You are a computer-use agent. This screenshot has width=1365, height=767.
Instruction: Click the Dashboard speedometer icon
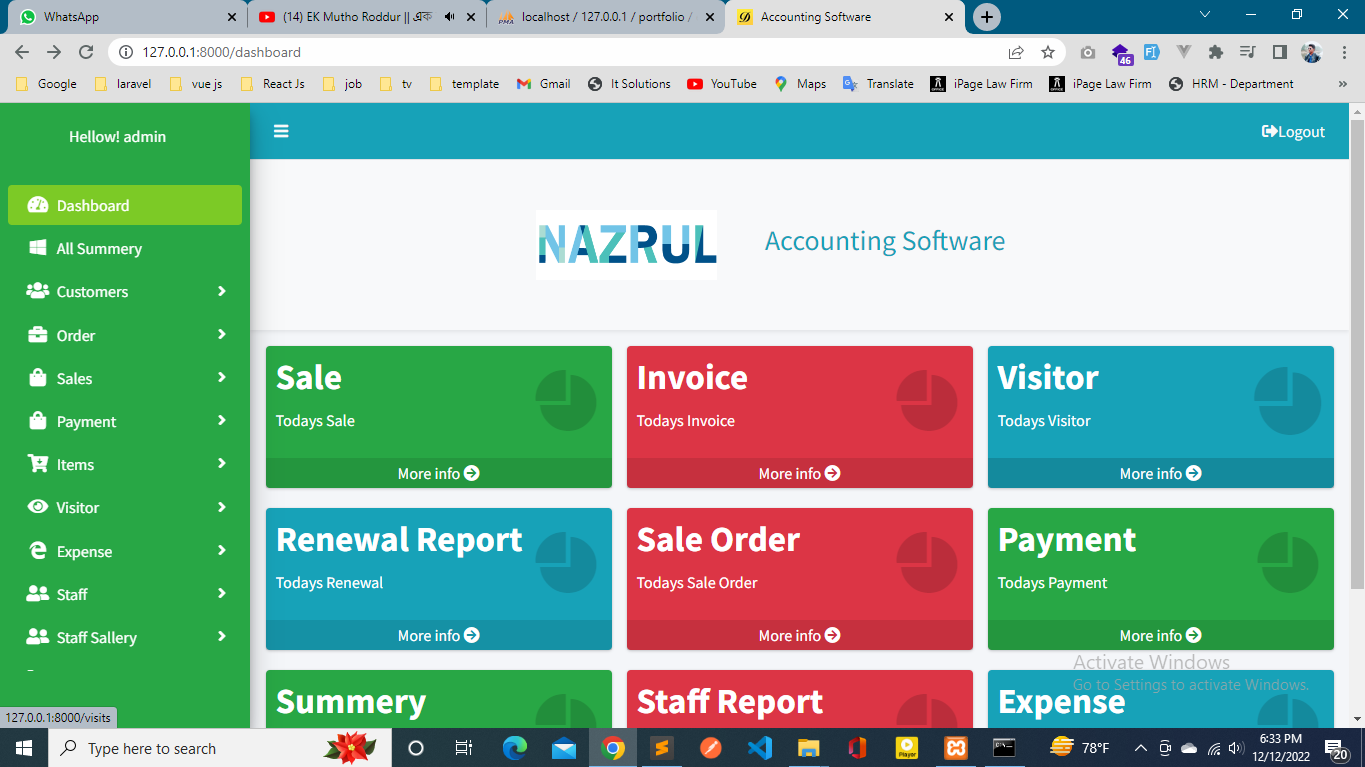[x=38, y=205]
